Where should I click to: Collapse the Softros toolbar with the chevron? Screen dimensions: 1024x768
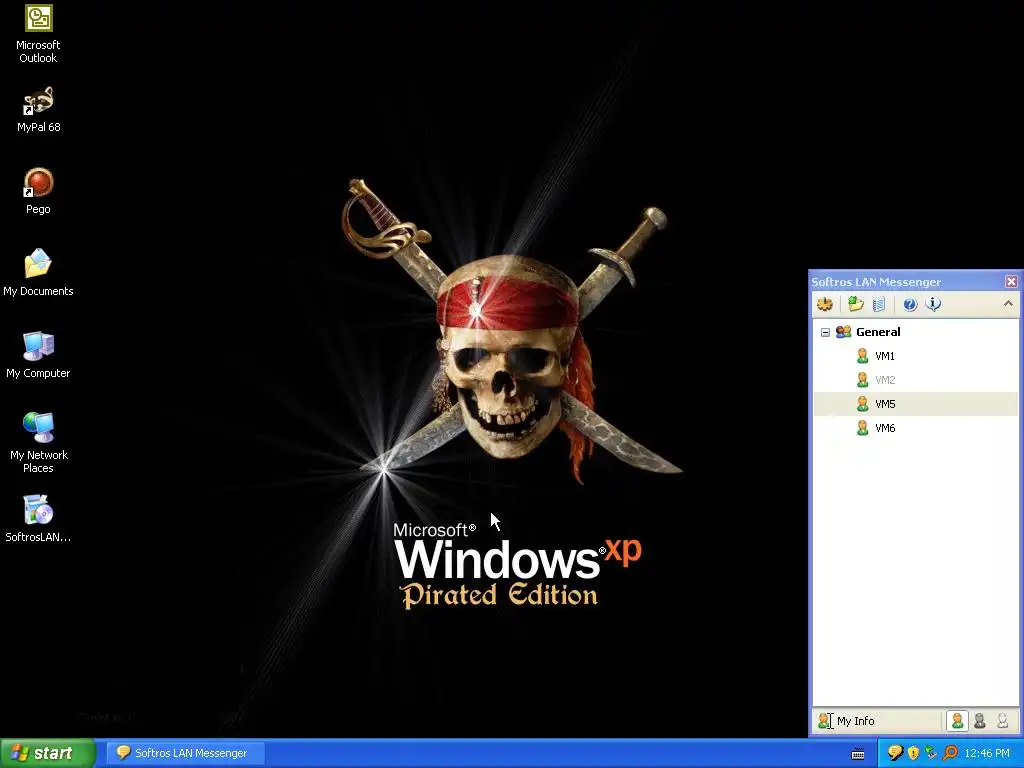pos(1008,304)
